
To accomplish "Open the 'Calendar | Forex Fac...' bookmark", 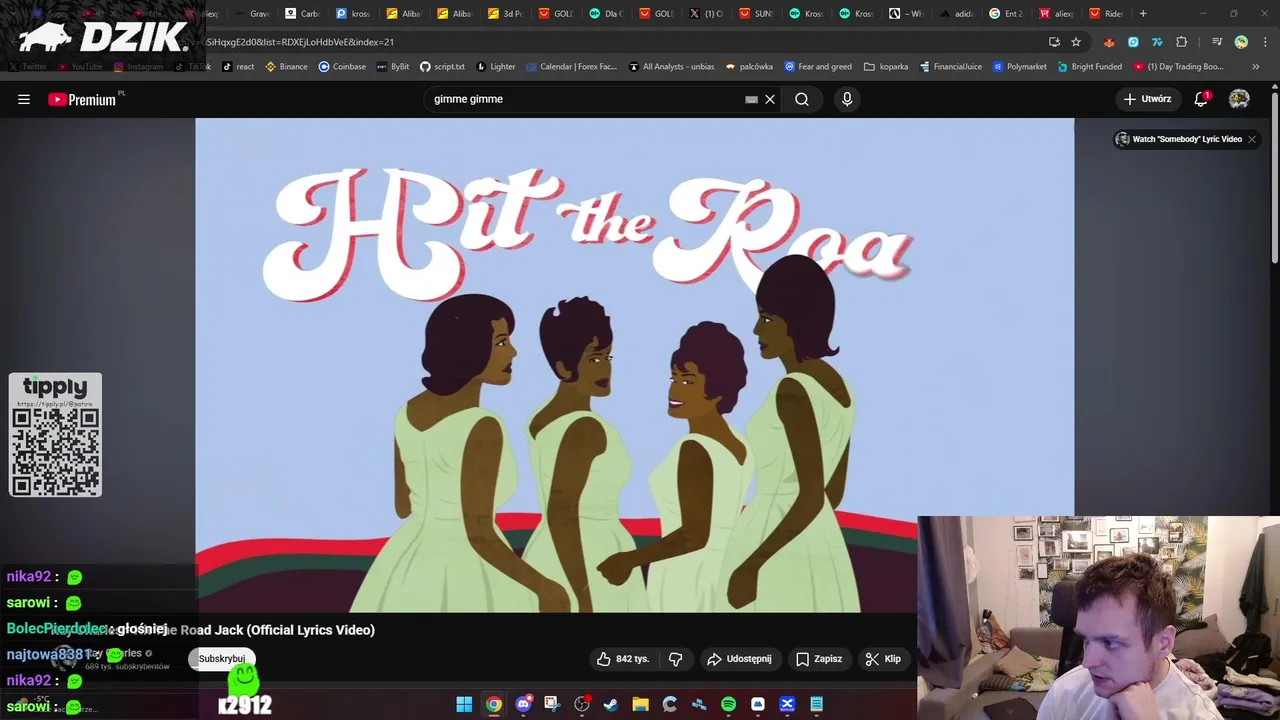I will 571,67.
